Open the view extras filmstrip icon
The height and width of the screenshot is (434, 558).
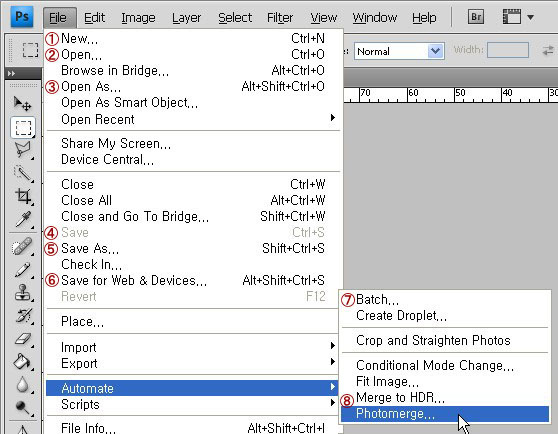click(512, 17)
